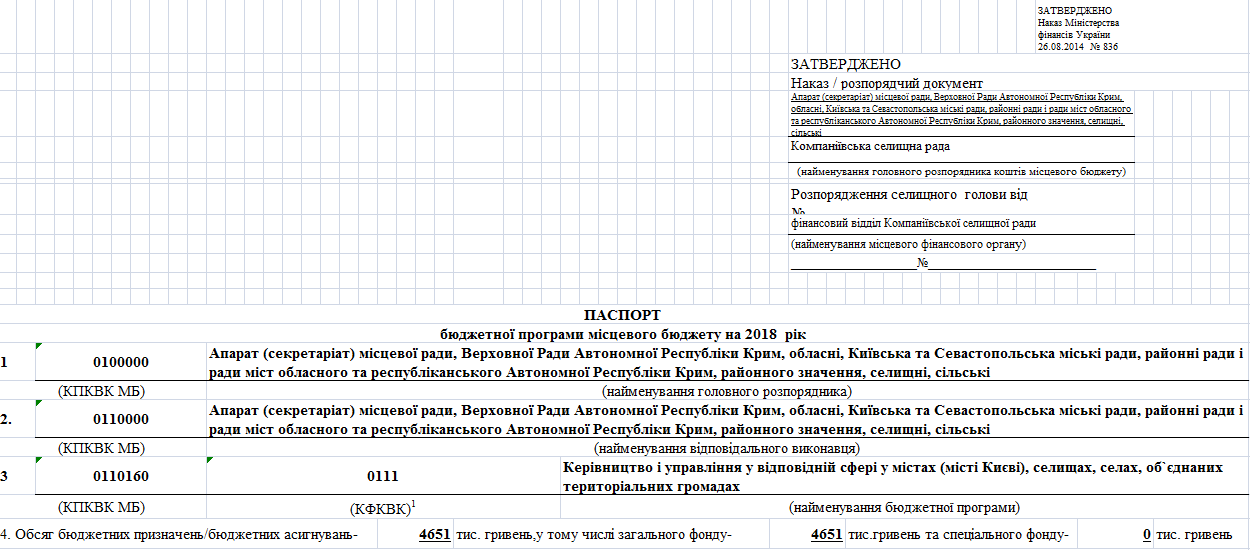The width and height of the screenshot is (1250, 550).
Task: Select the small ЗАТВЕРДЖЕНО above Наказ Міністерства
Action: (x=1075, y=9)
